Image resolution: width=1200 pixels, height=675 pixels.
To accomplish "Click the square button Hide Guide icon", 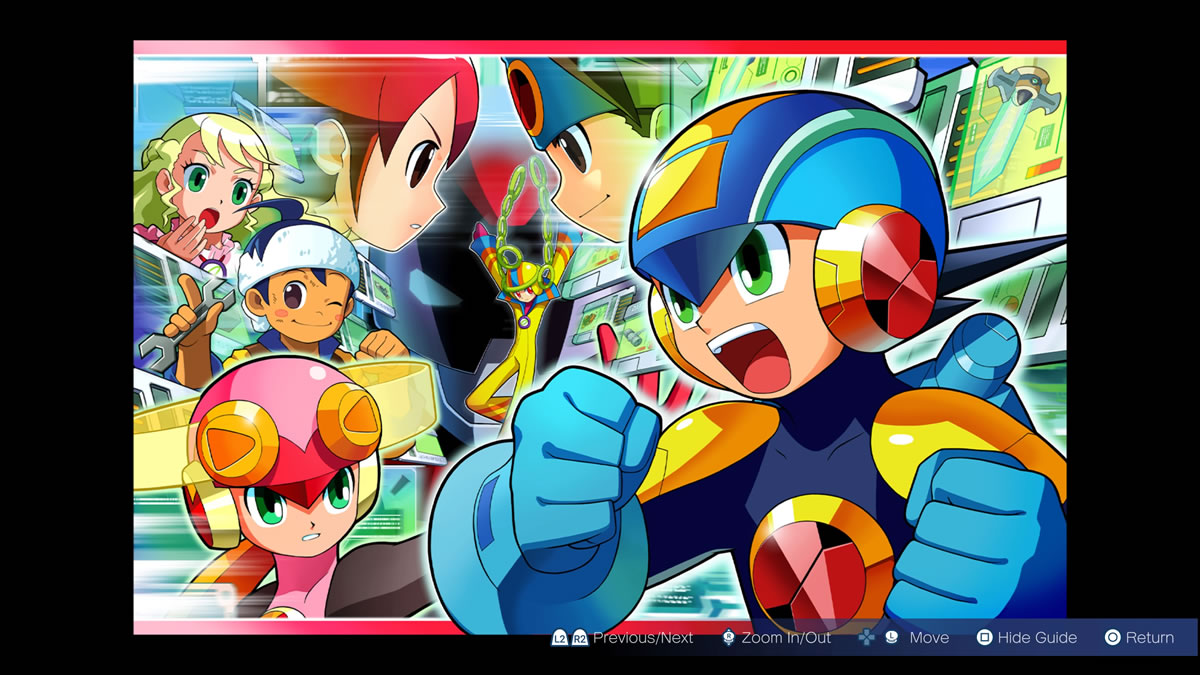I will pyautogui.click(x=984, y=638).
